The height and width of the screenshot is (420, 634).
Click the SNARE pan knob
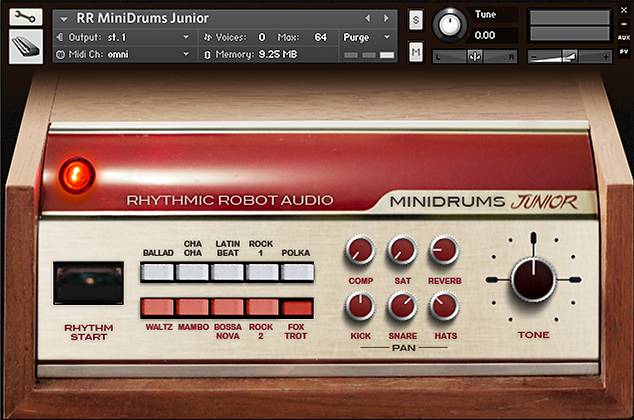click(x=402, y=306)
